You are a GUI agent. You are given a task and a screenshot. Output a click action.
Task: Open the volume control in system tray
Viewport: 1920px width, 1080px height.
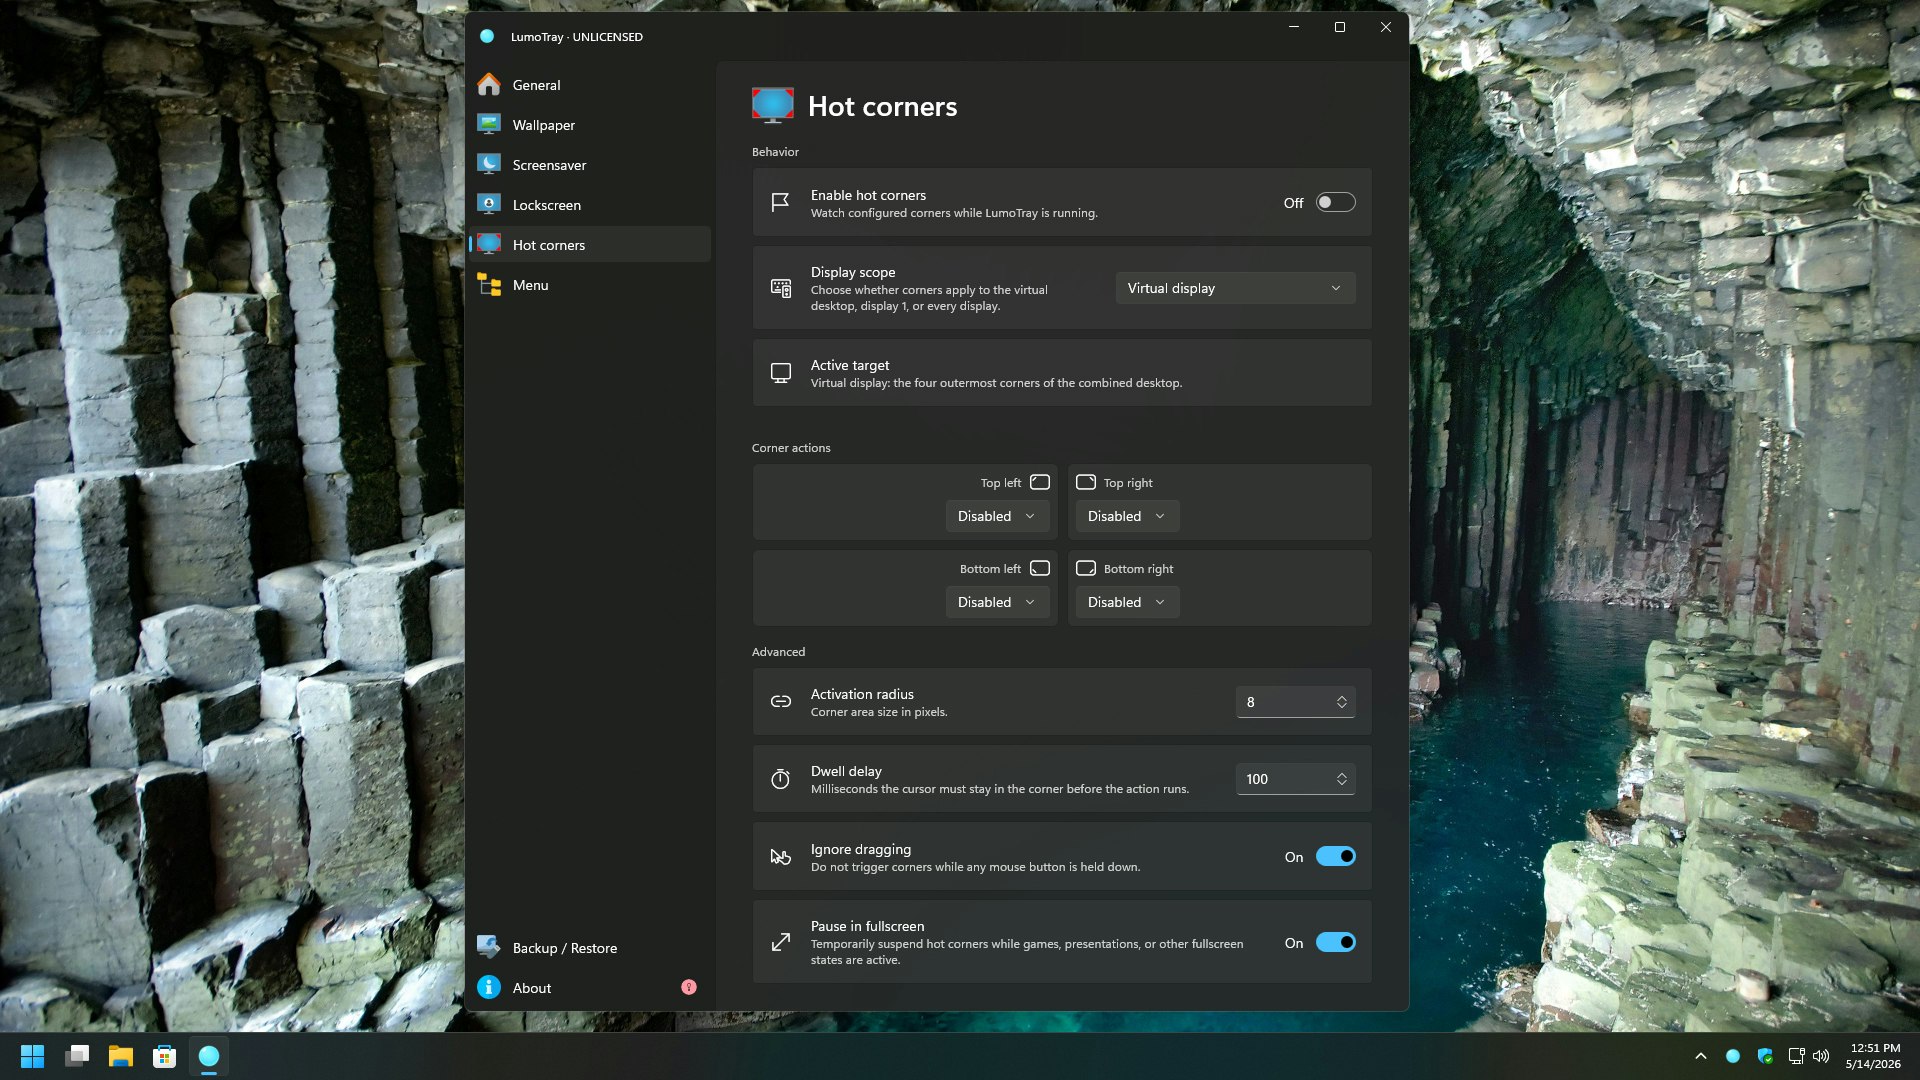(x=1821, y=1056)
